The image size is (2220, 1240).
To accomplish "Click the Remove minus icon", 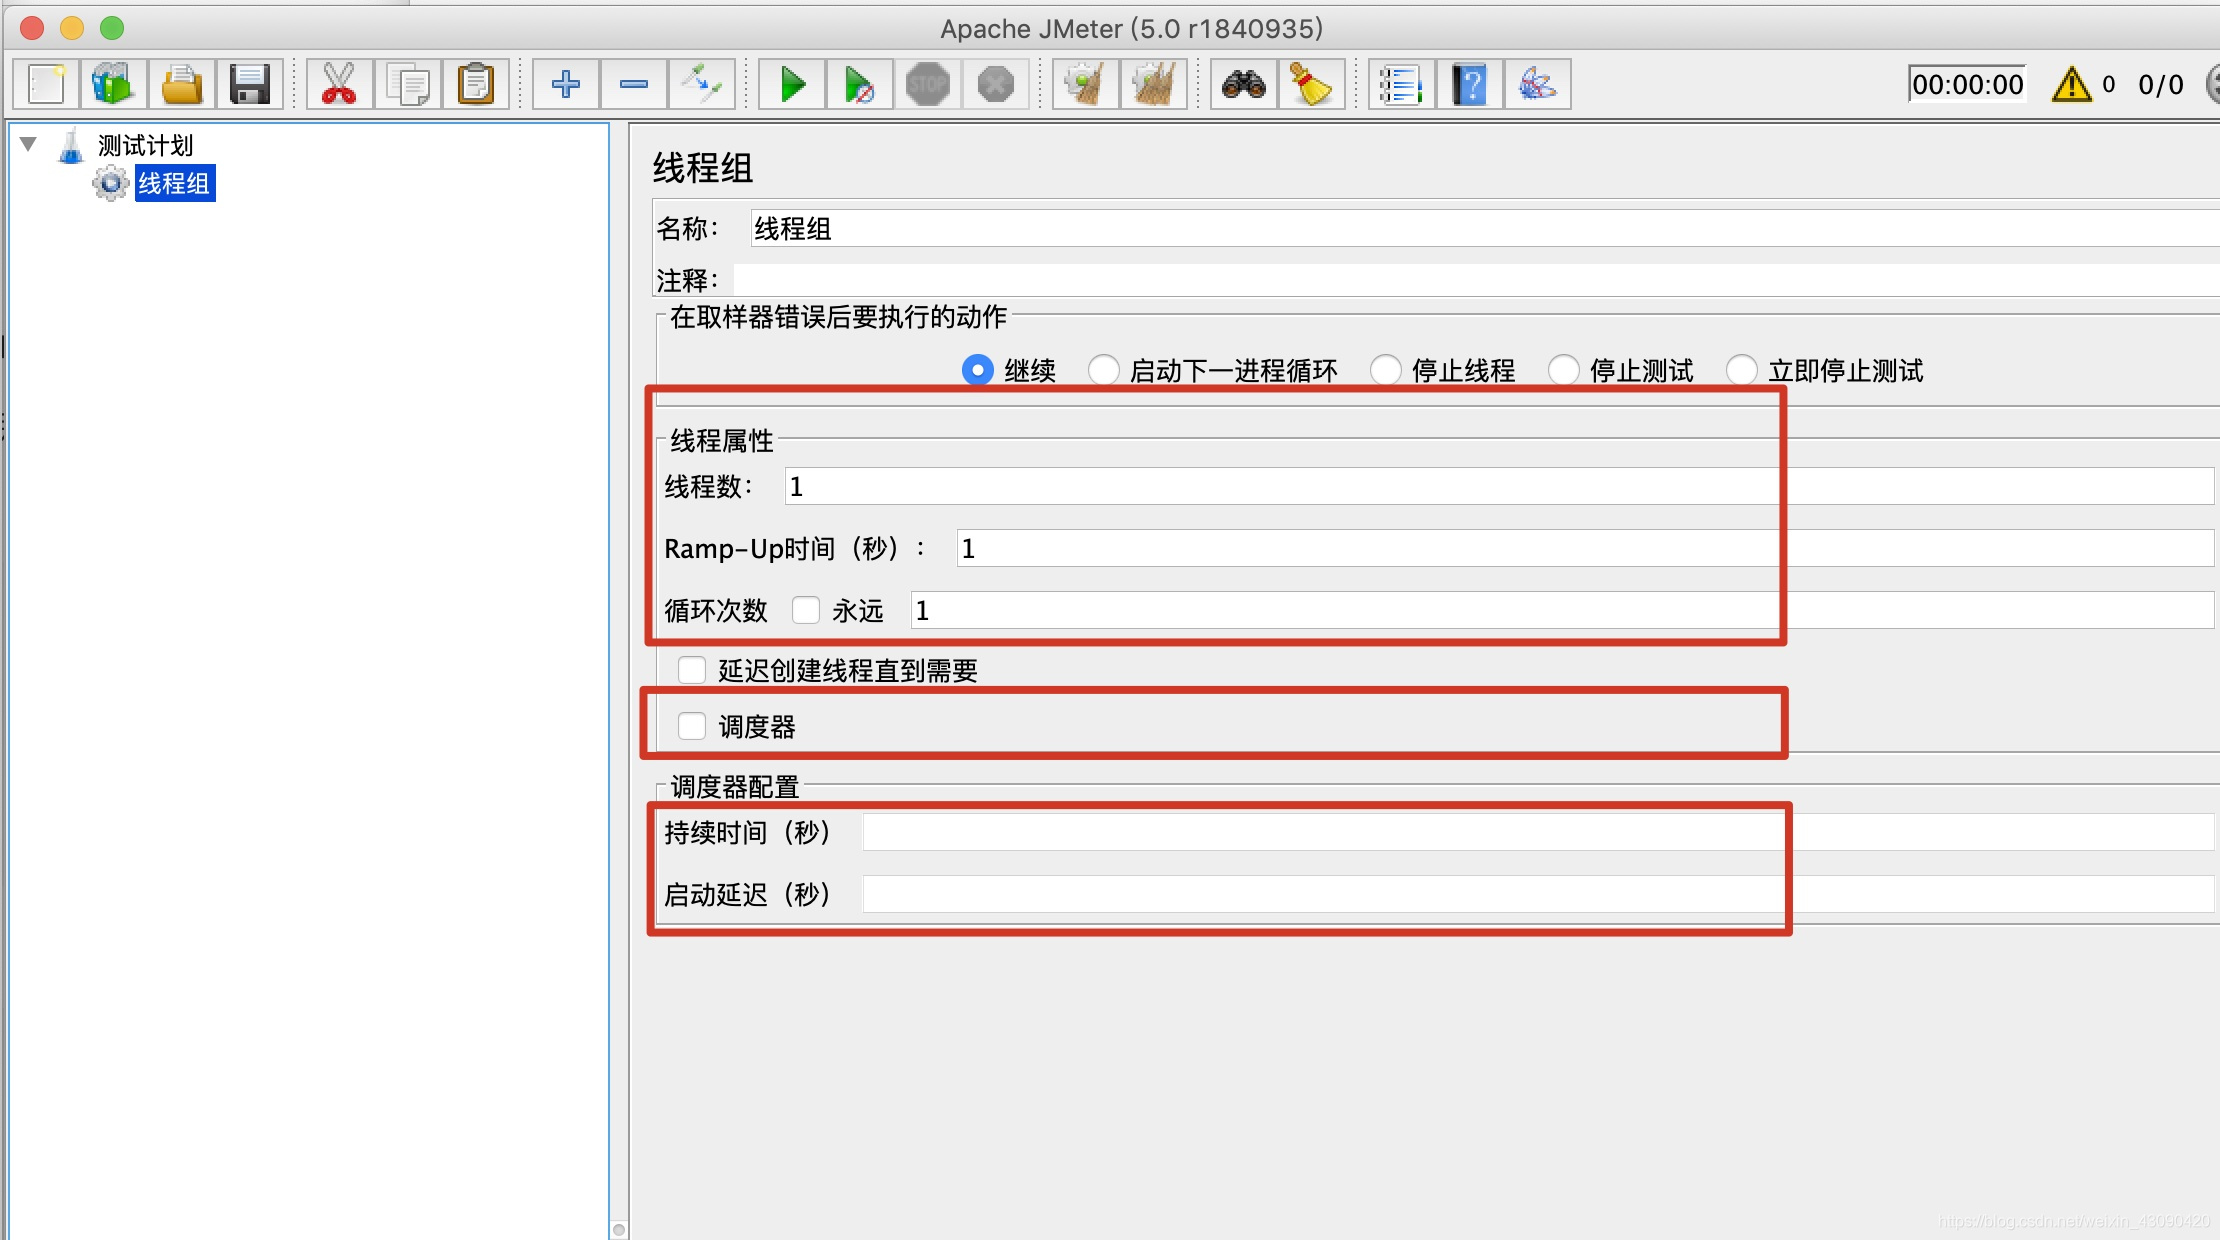I will pos(633,84).
